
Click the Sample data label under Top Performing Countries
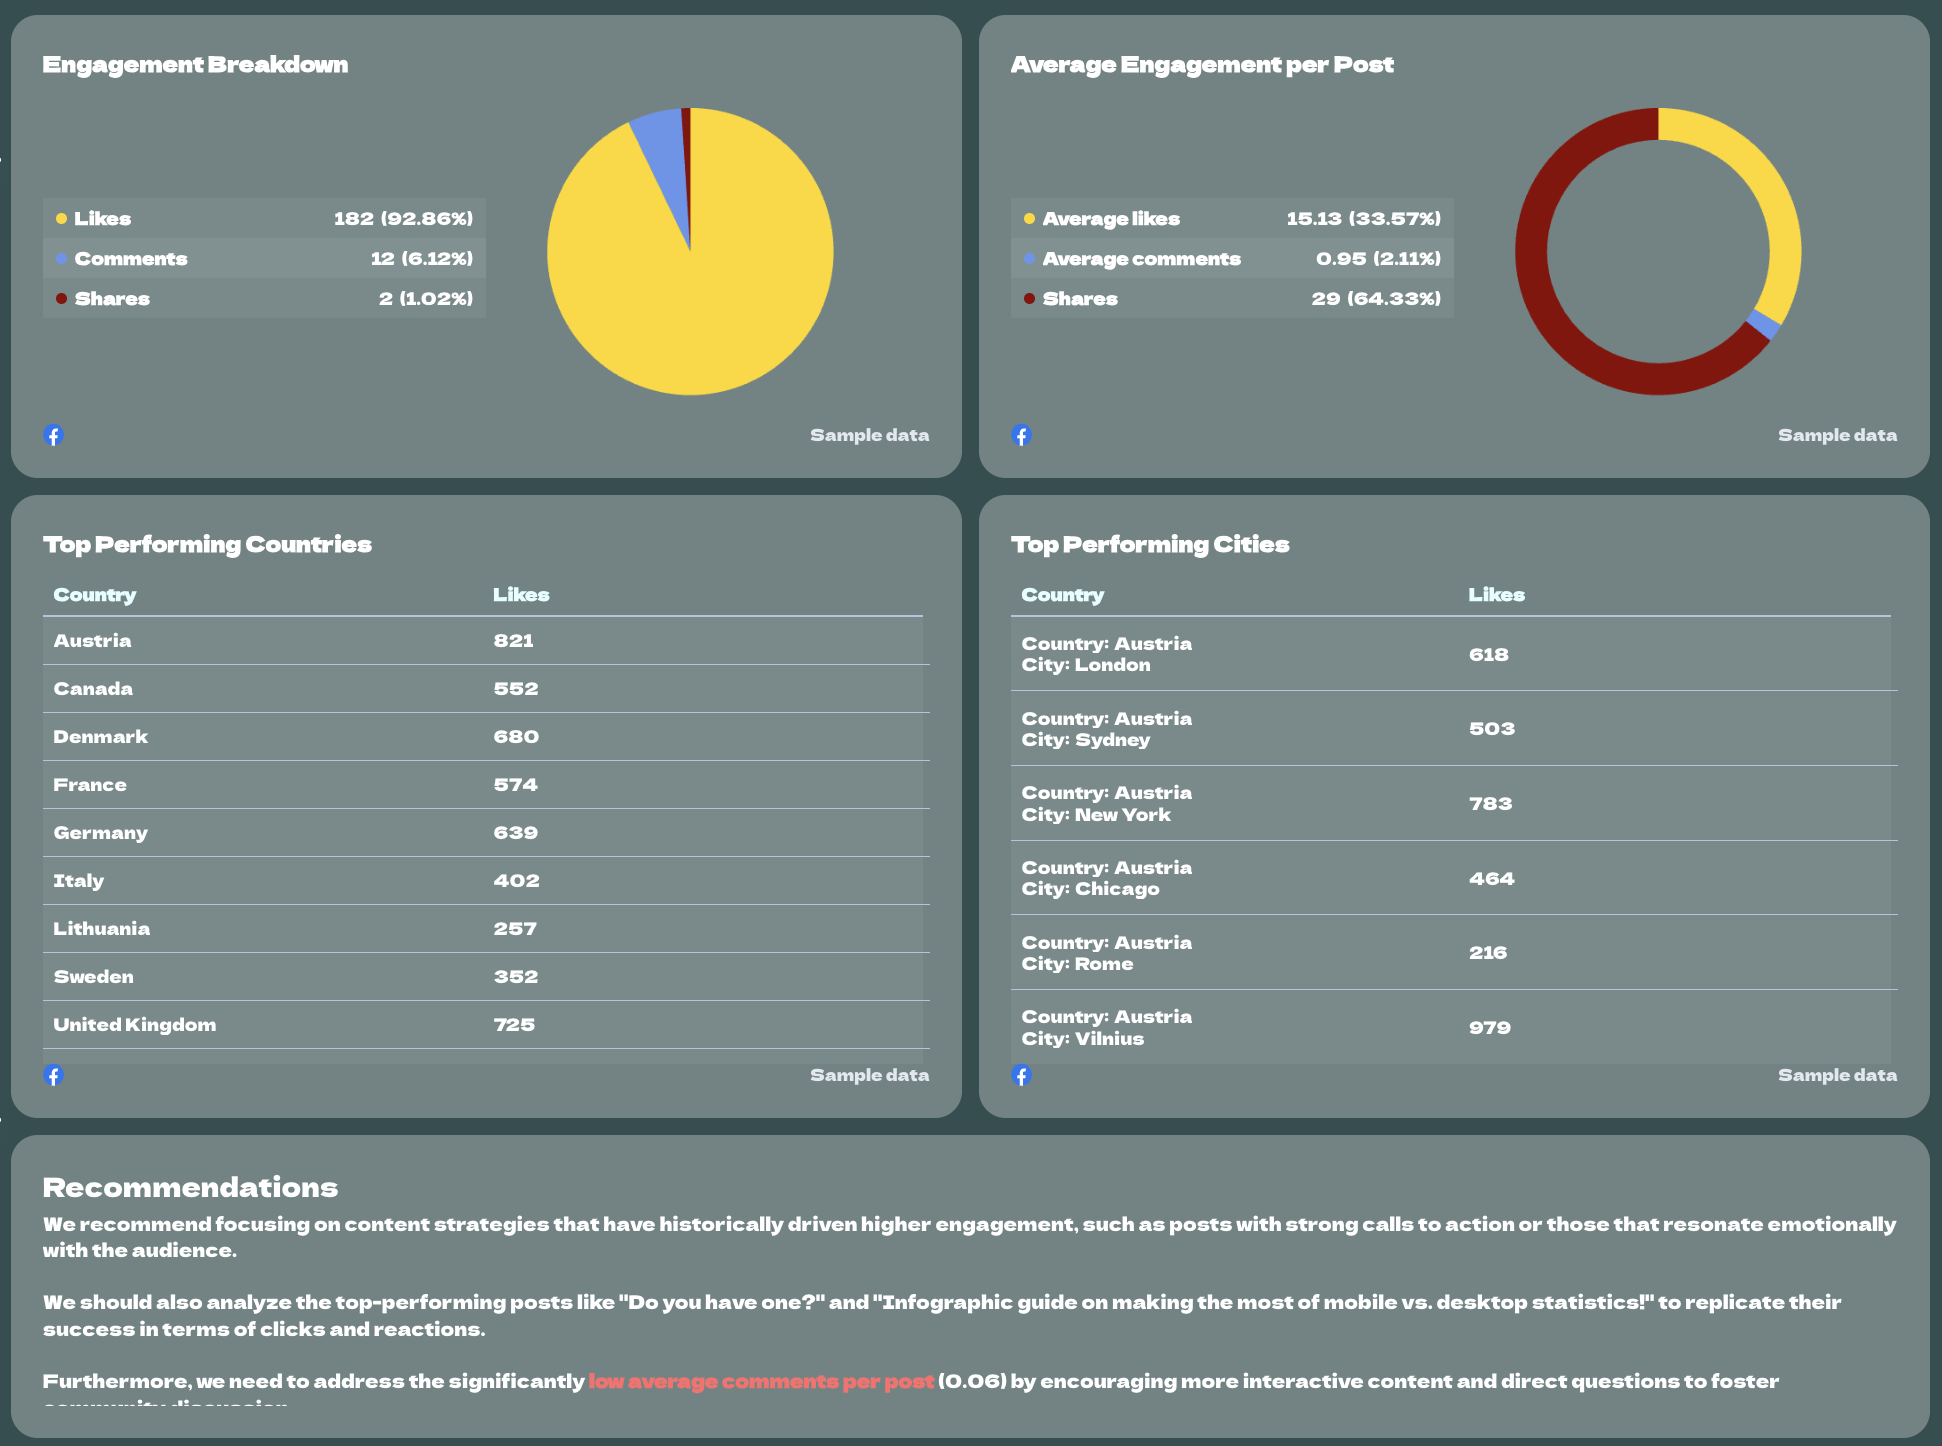click(869, 1075)
